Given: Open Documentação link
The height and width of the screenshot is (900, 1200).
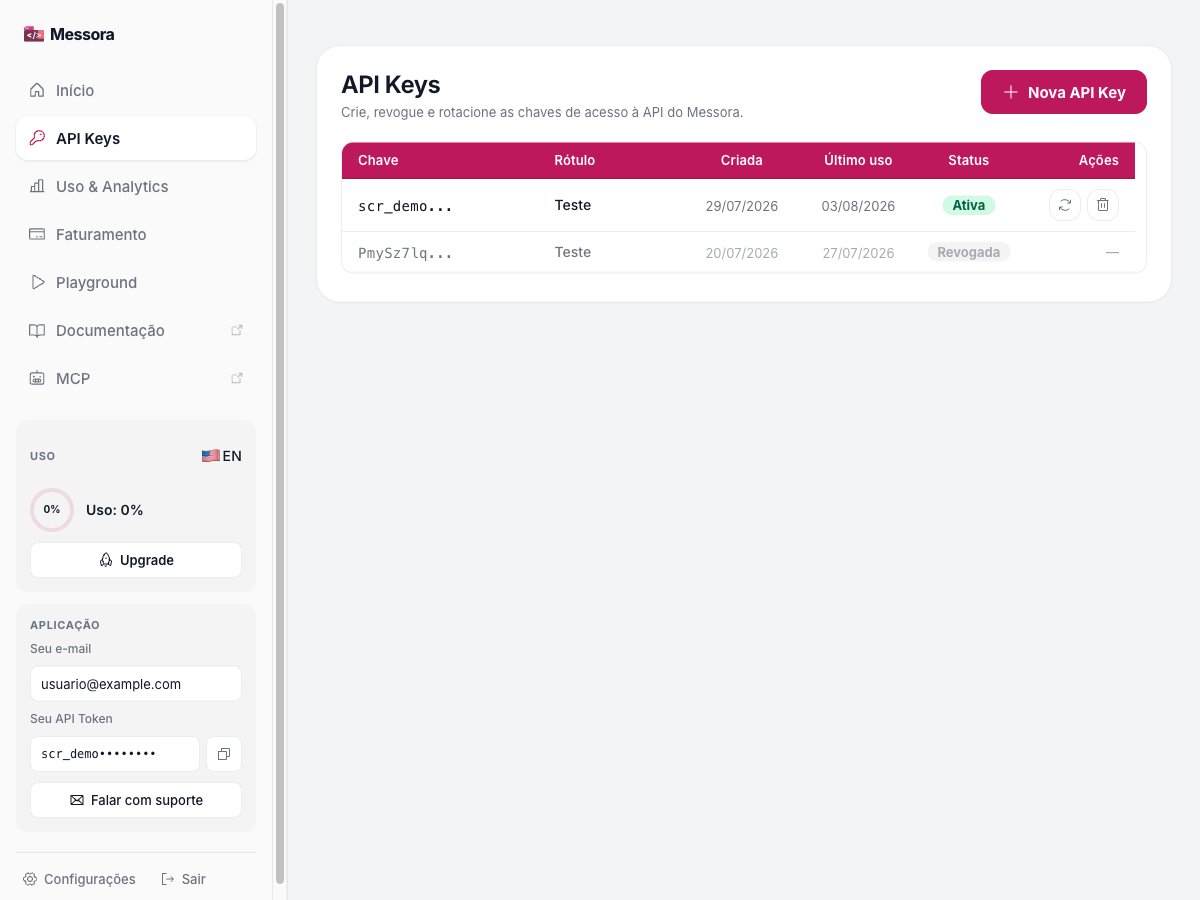Looking at the screenshot, I should point(136,330).
